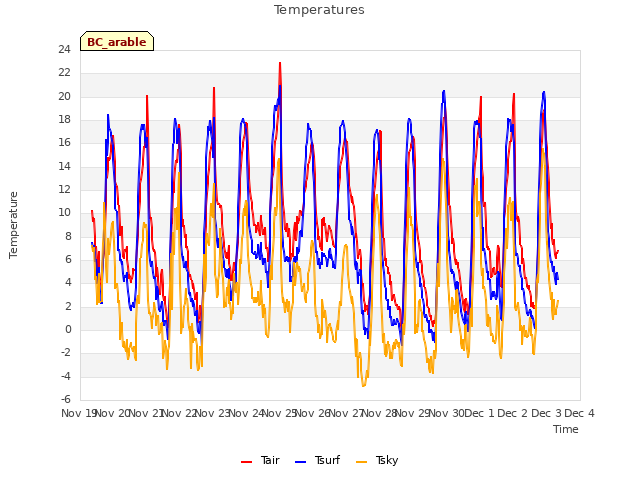
Task: Click the Tsky legend entry
Action: pos(377,460)
